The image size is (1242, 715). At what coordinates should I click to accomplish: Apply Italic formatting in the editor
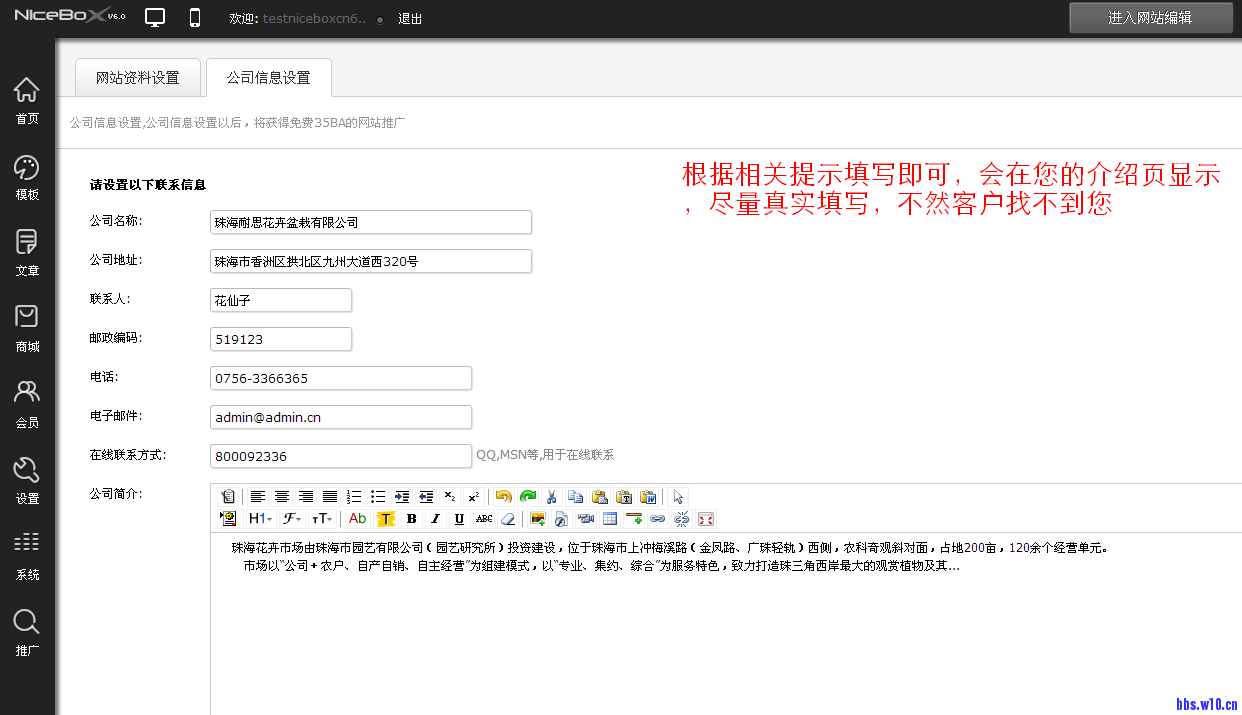coord(434,519)
